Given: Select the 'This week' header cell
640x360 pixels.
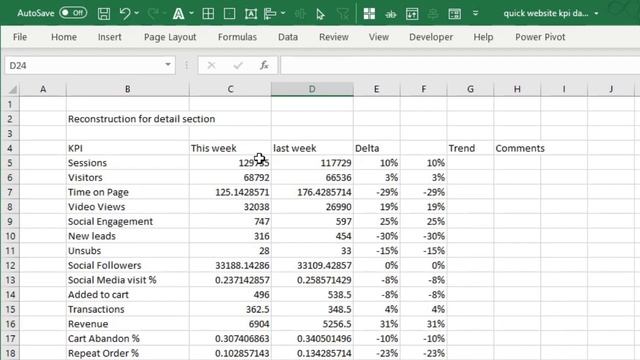Looking at the screenshot, I should (230, 148).
